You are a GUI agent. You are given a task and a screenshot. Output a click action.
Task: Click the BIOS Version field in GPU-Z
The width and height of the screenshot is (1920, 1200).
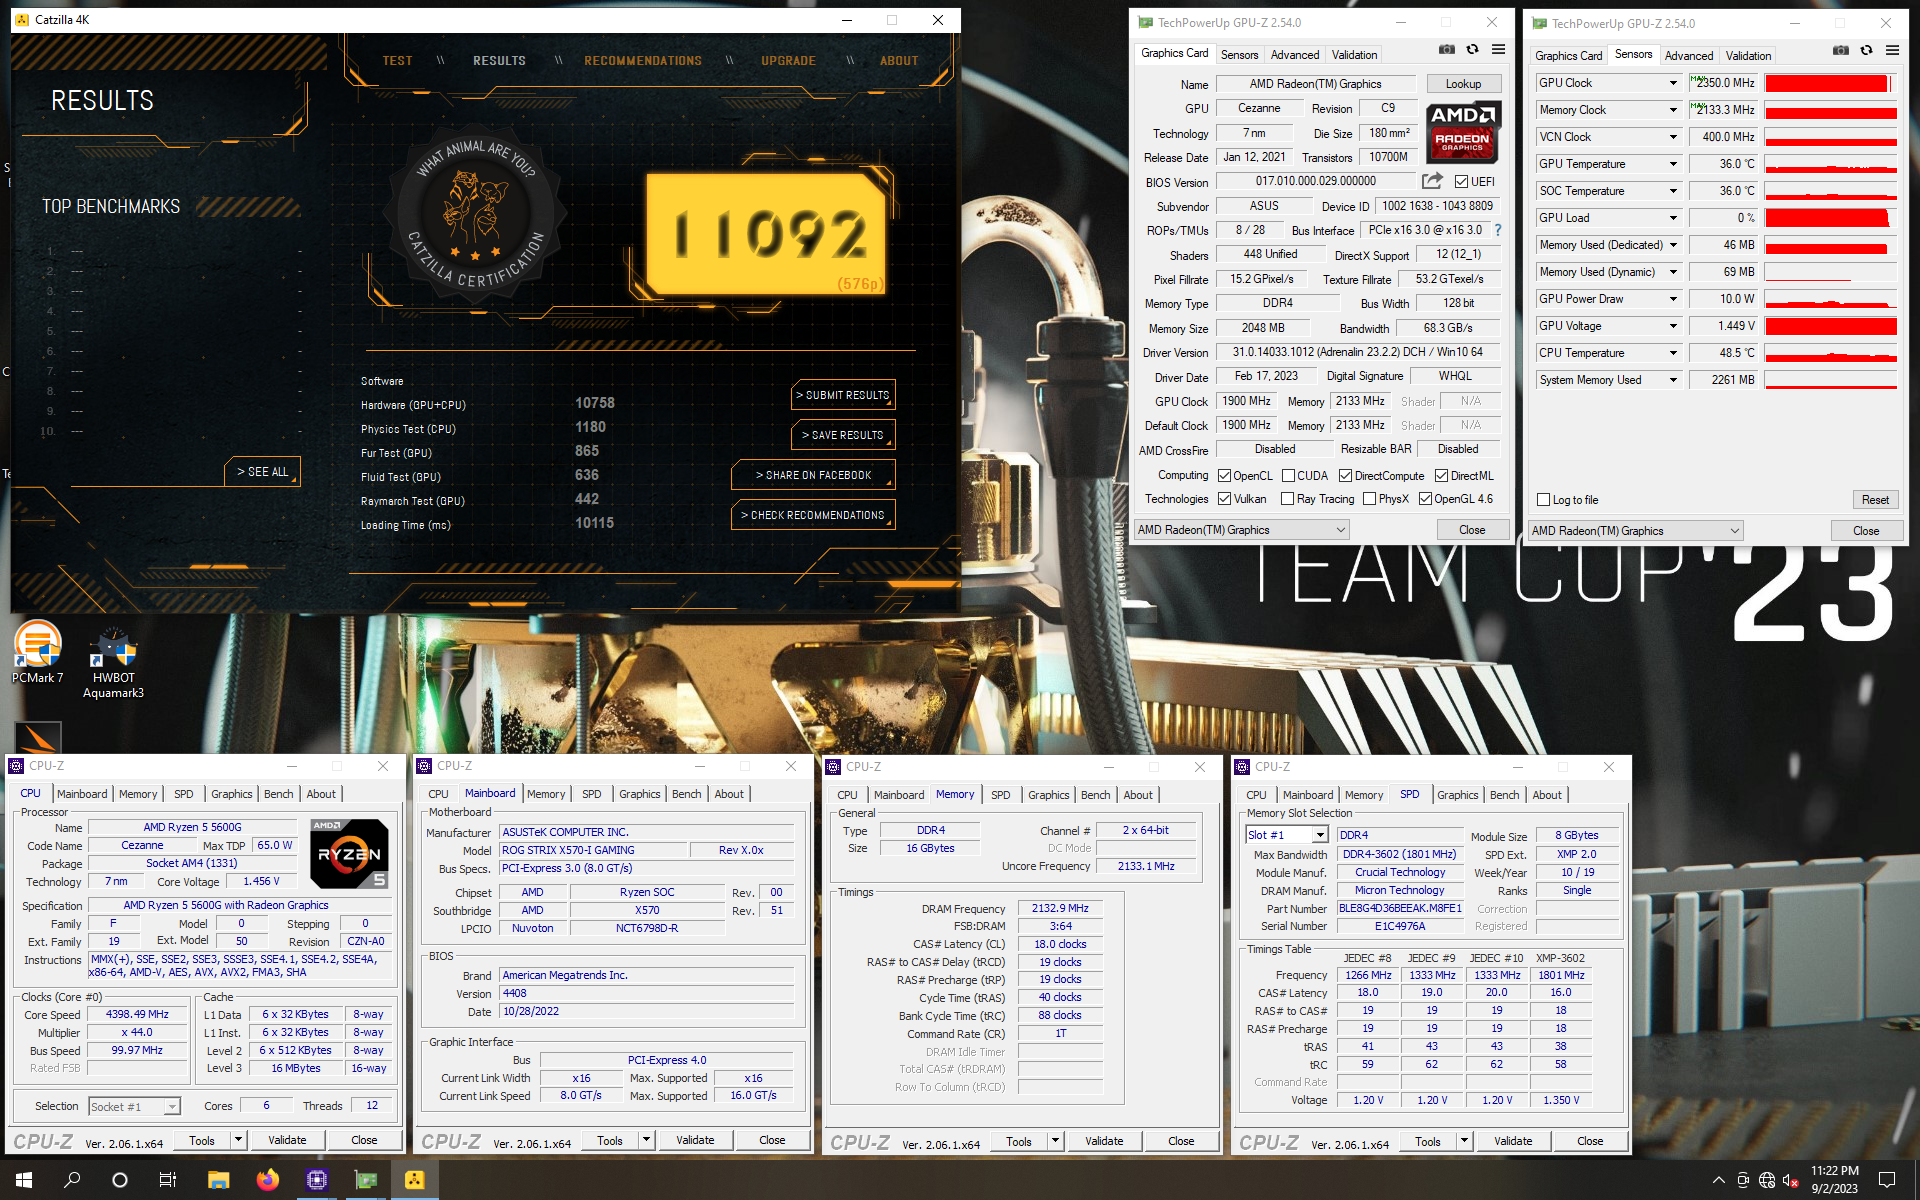pos(1316,181)
